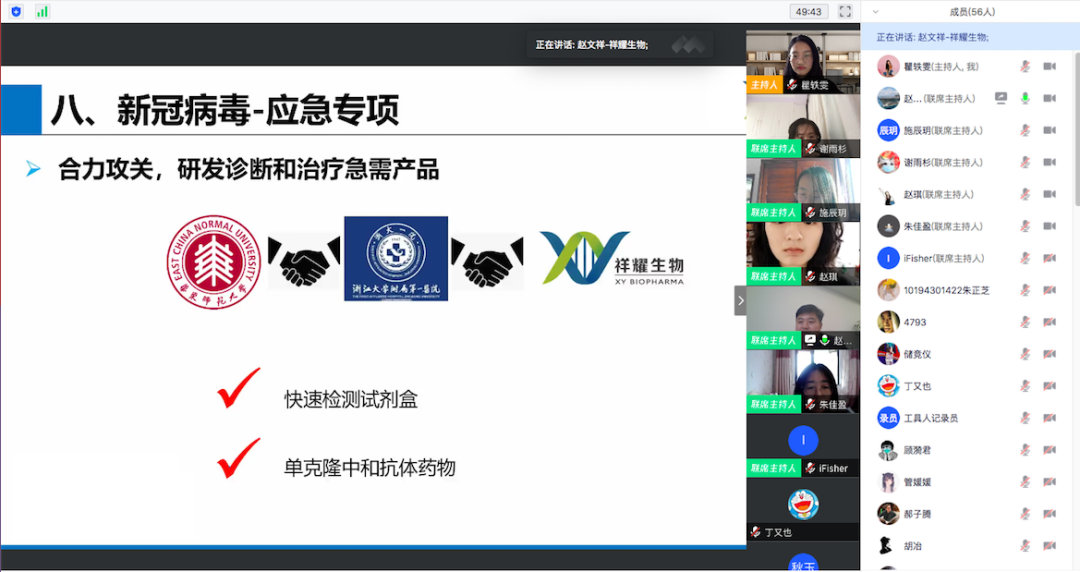Click 赵琪 camera icon in list

[1049, 194]
